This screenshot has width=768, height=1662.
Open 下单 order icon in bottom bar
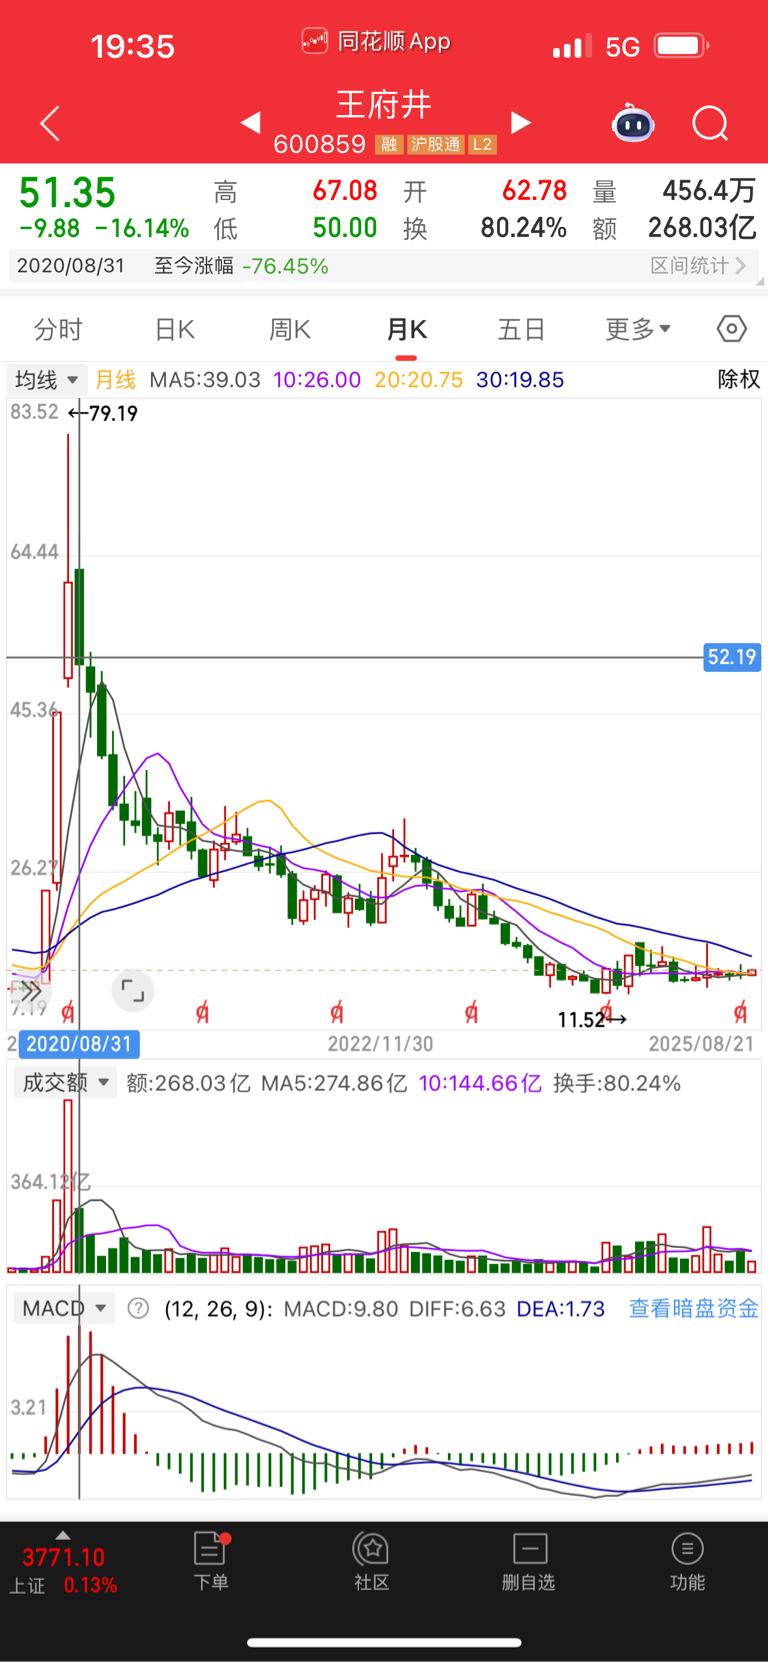211,1562
